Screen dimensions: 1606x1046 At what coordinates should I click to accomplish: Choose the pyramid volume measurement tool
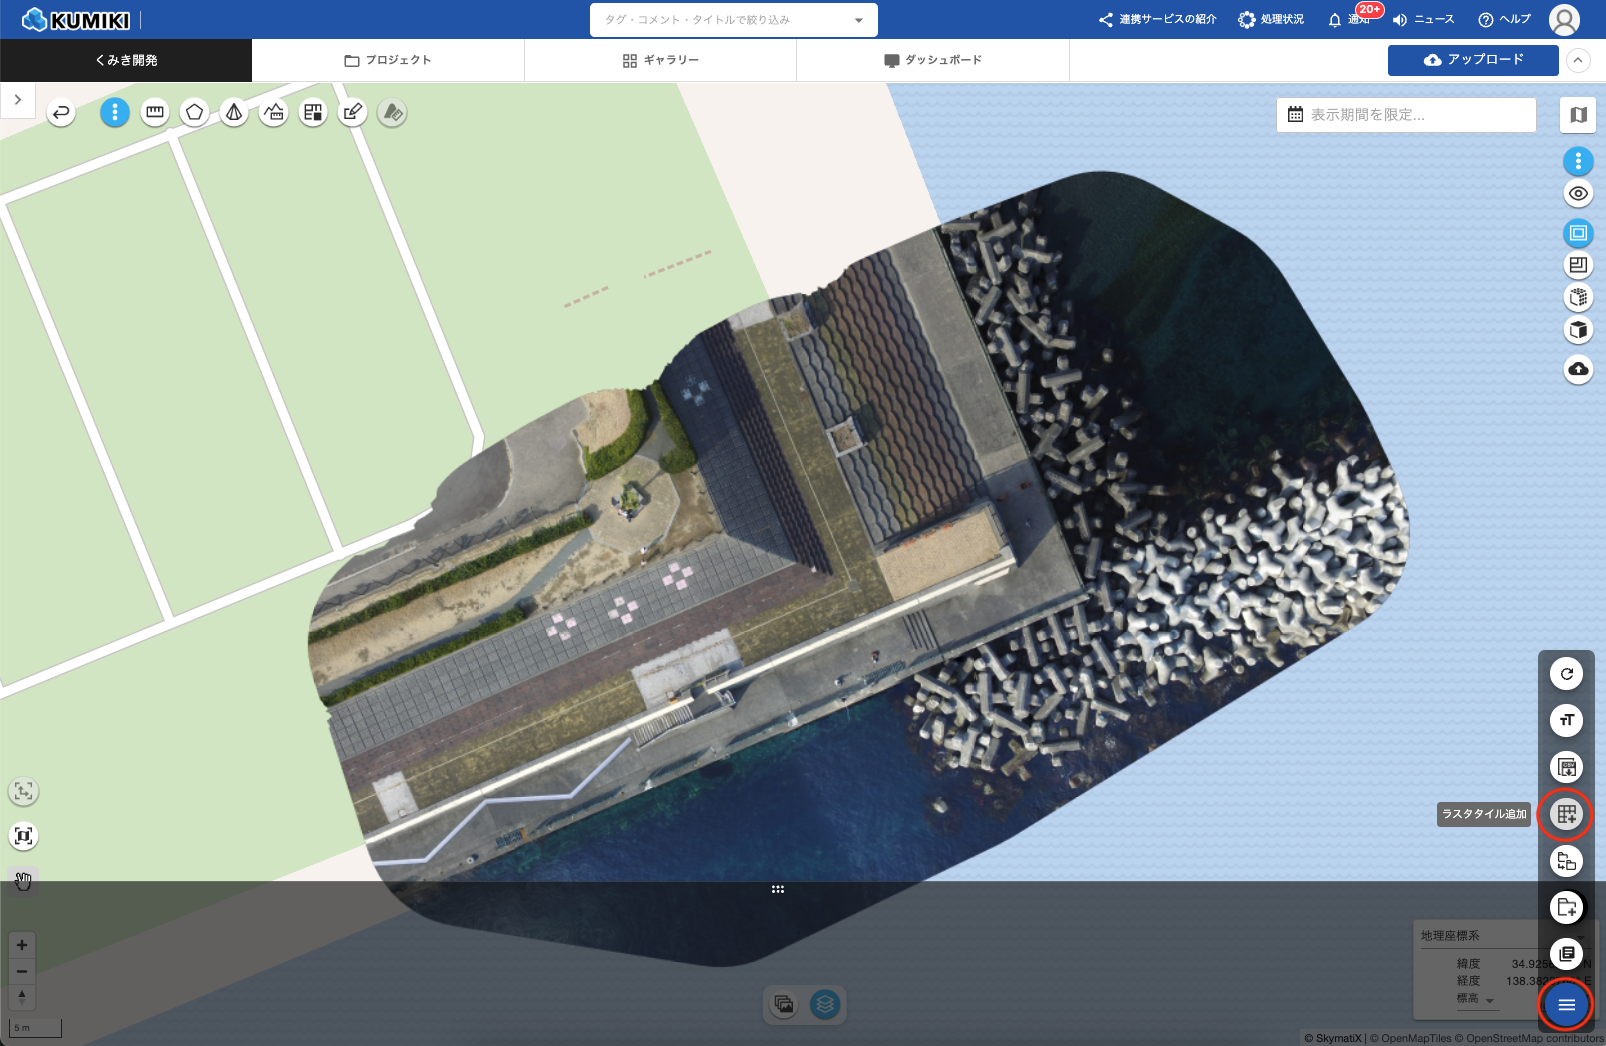[234, 112]
